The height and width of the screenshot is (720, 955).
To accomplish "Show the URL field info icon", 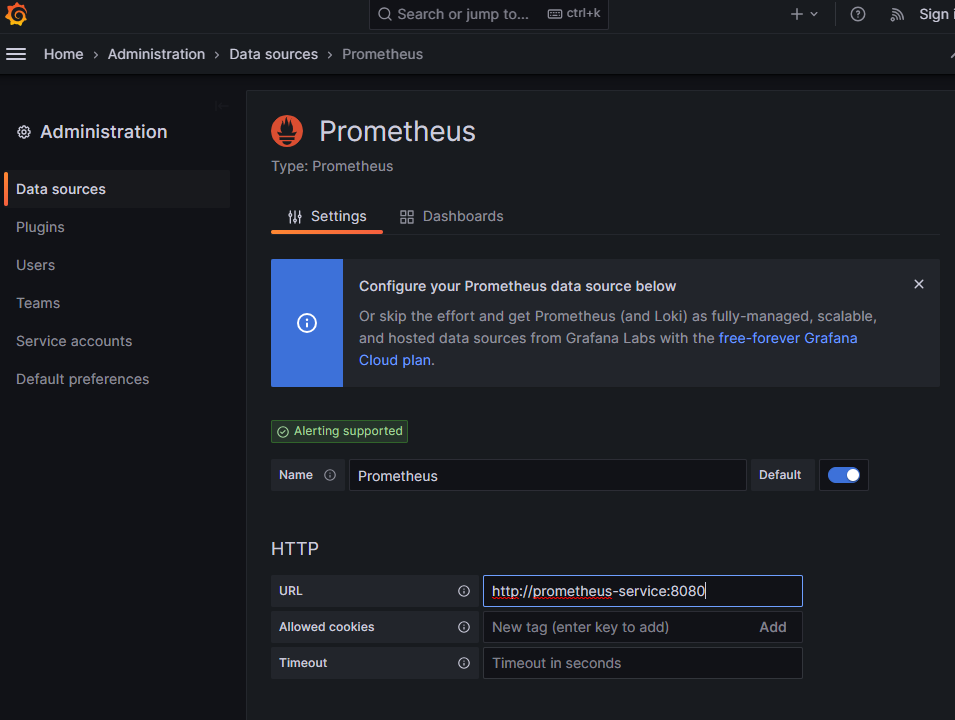I will [464, 591].
